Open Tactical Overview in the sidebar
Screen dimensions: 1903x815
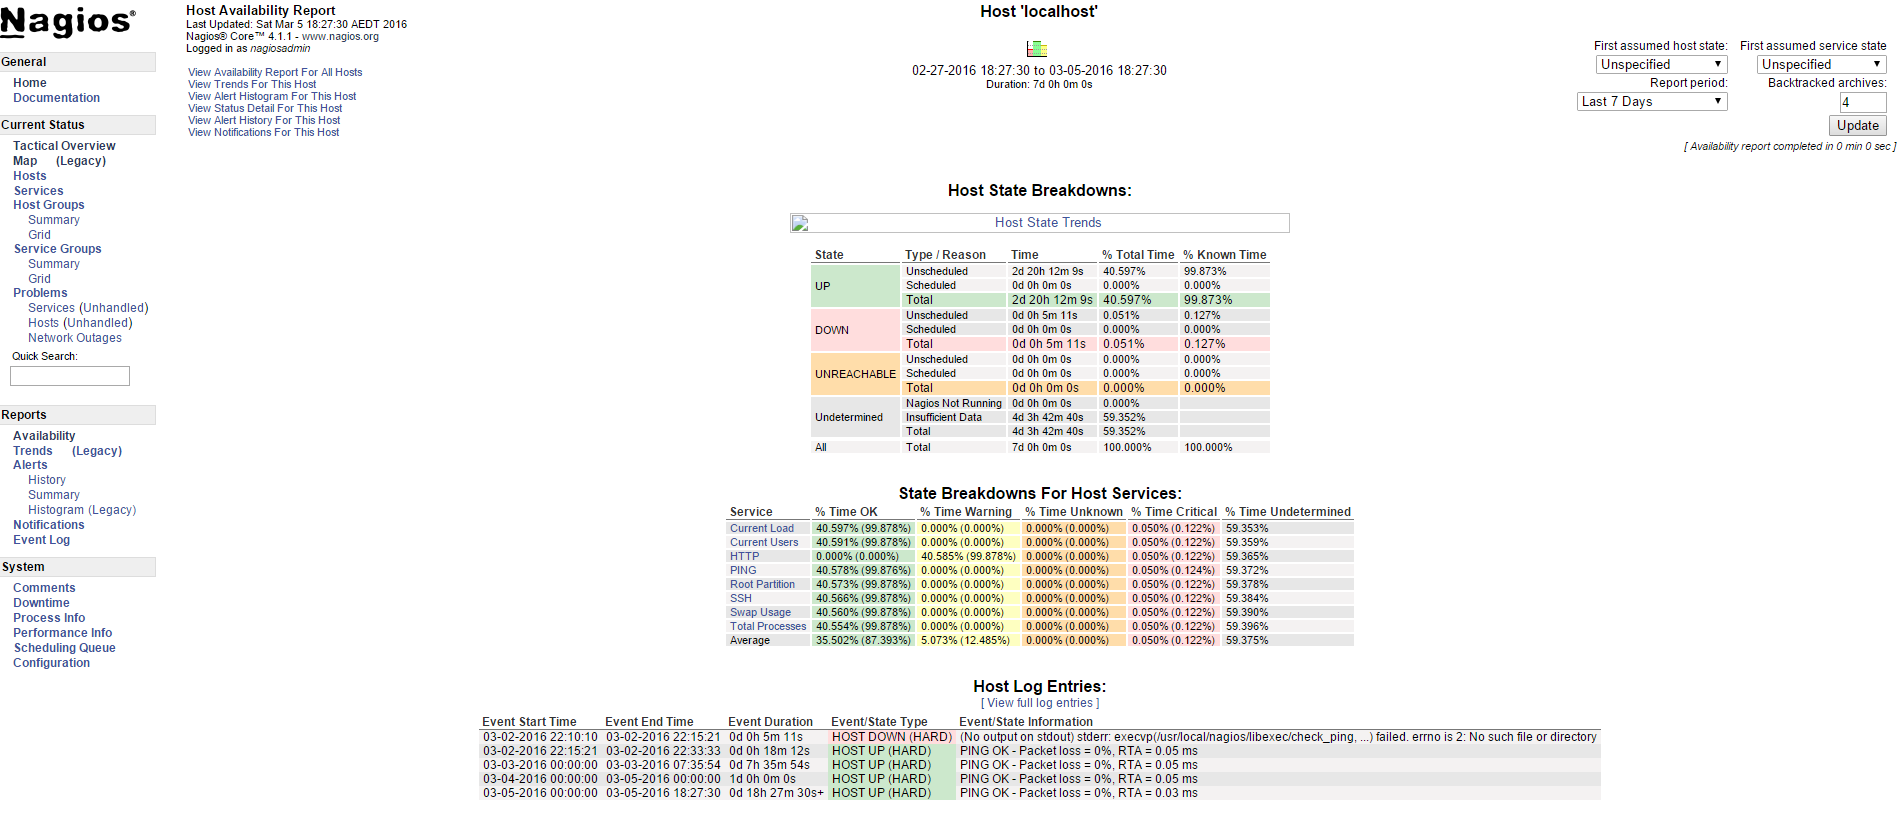(64, 146)
